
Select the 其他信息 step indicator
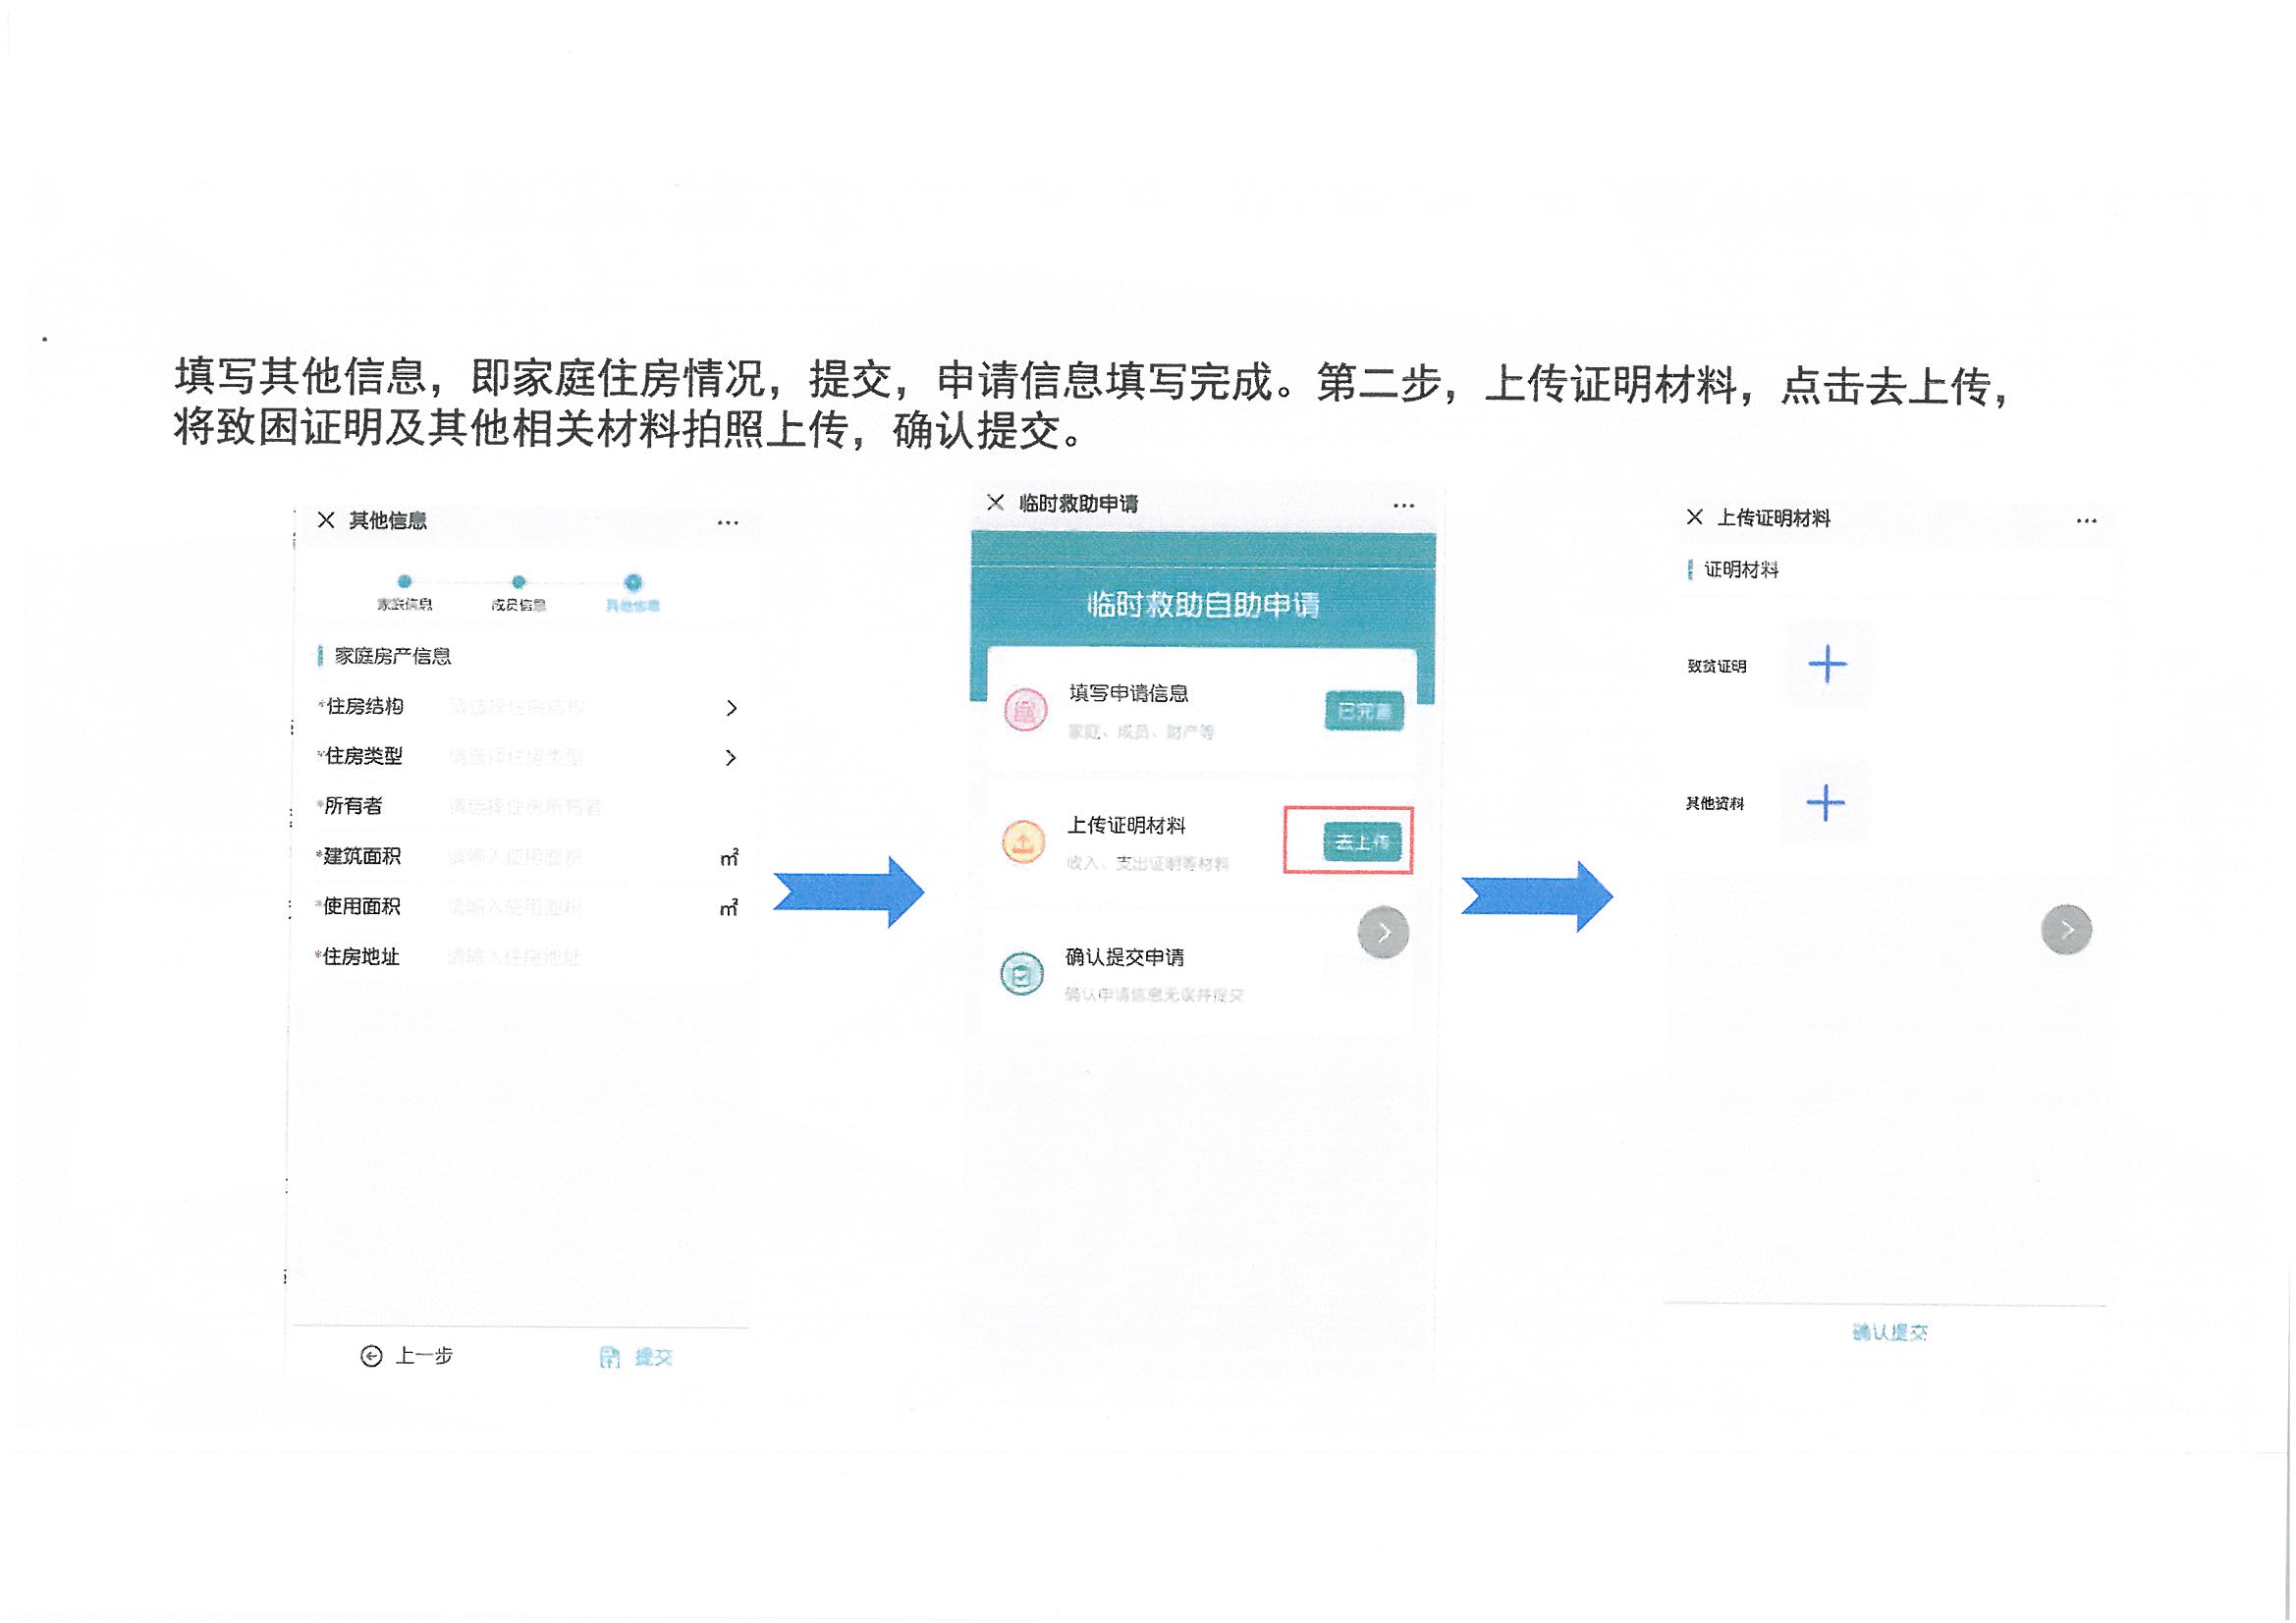(633, 583)
